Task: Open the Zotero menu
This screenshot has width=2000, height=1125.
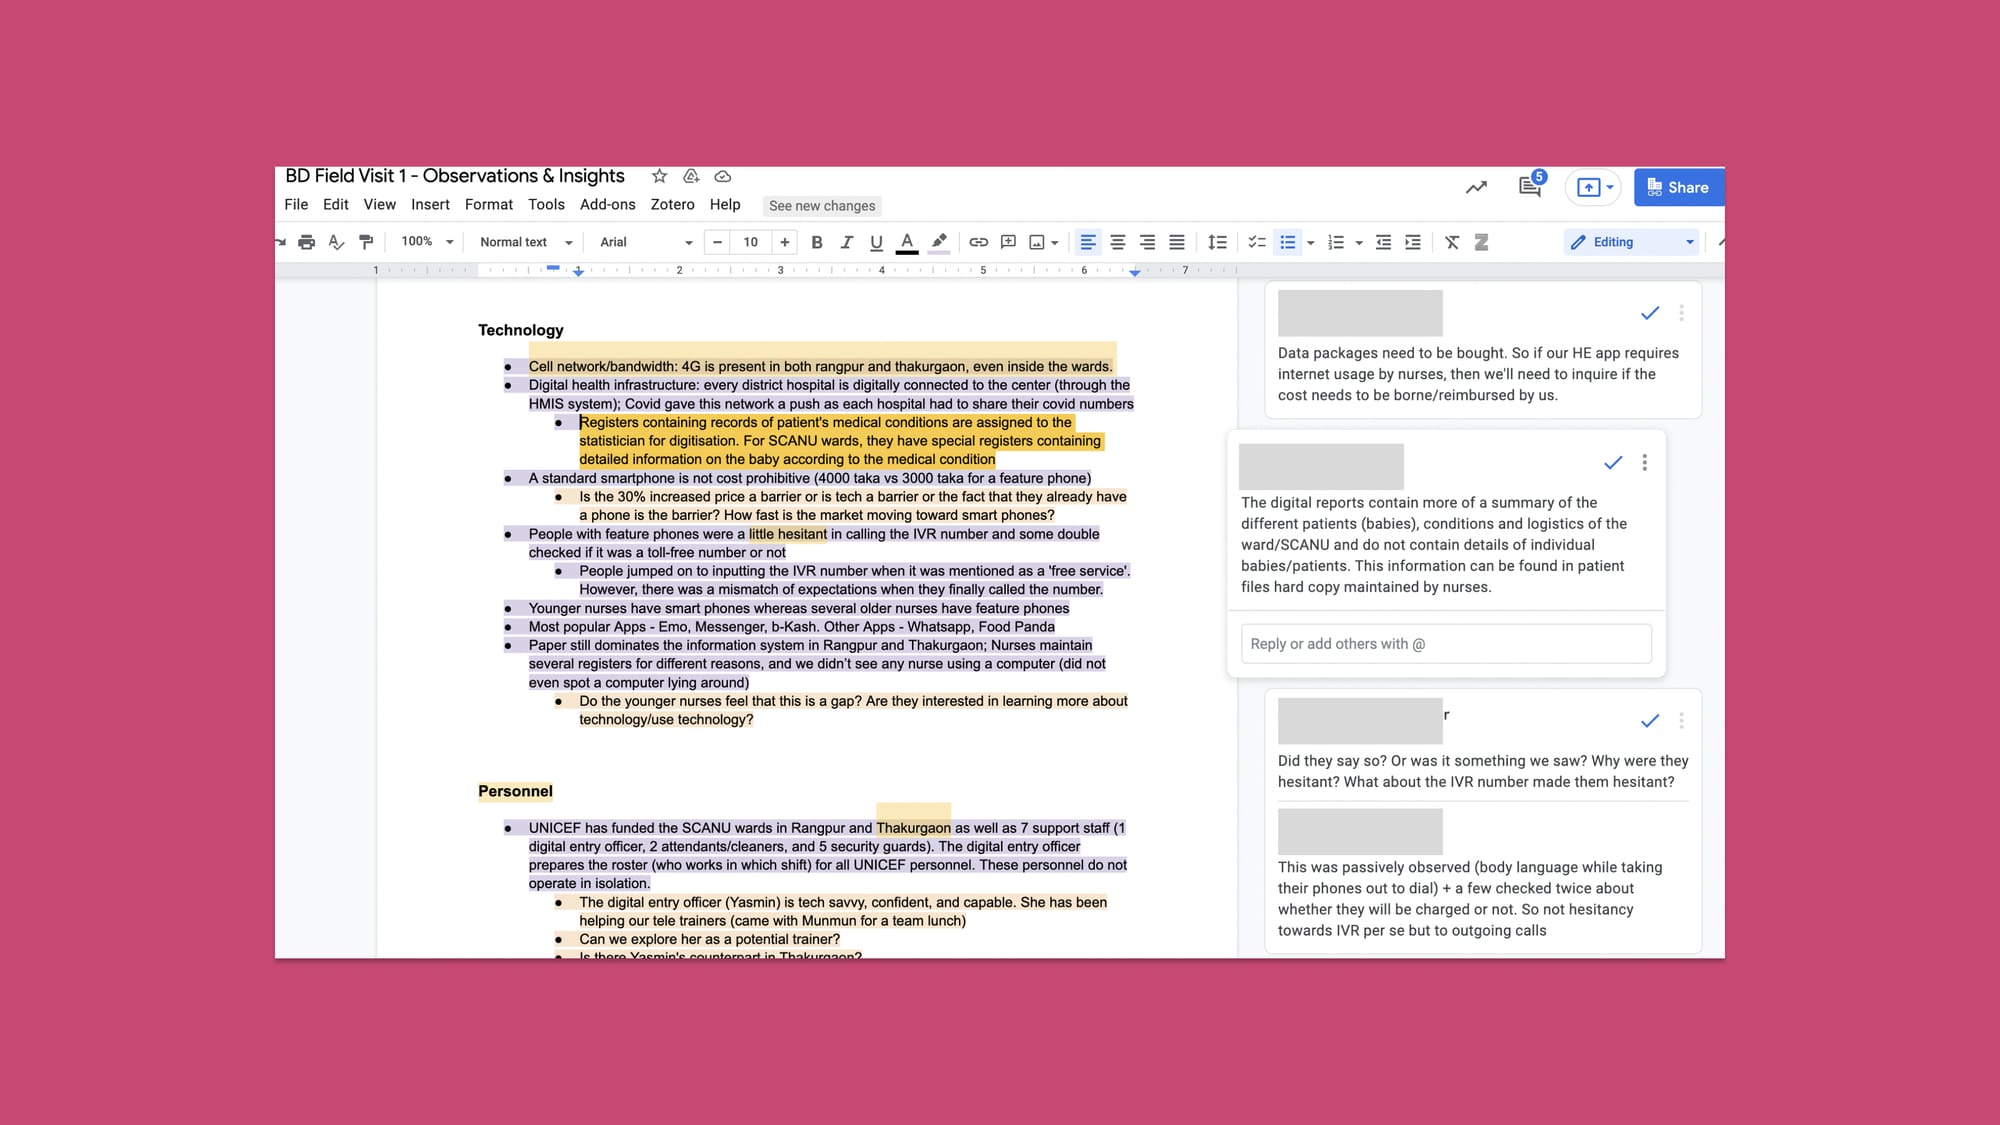Action: pos(672,205)
